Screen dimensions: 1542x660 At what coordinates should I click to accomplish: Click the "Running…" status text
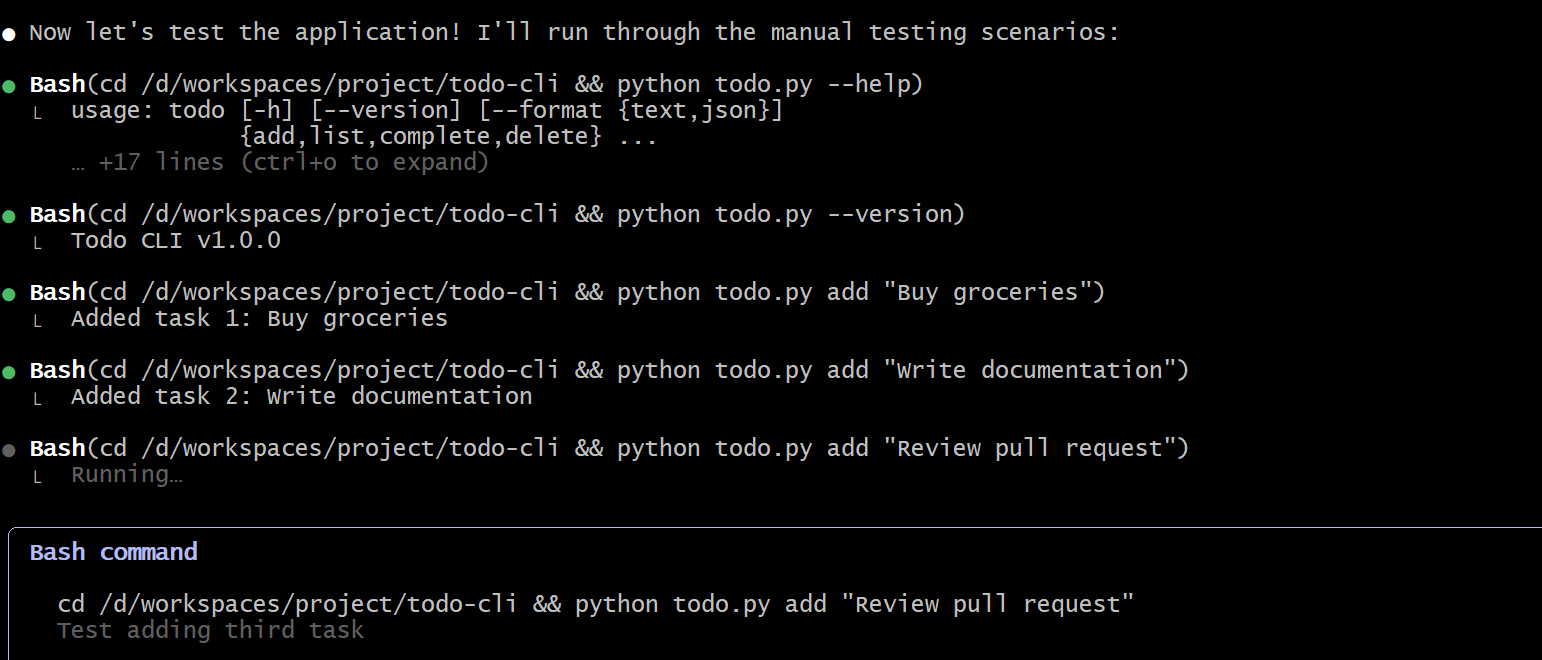point(127,474)
